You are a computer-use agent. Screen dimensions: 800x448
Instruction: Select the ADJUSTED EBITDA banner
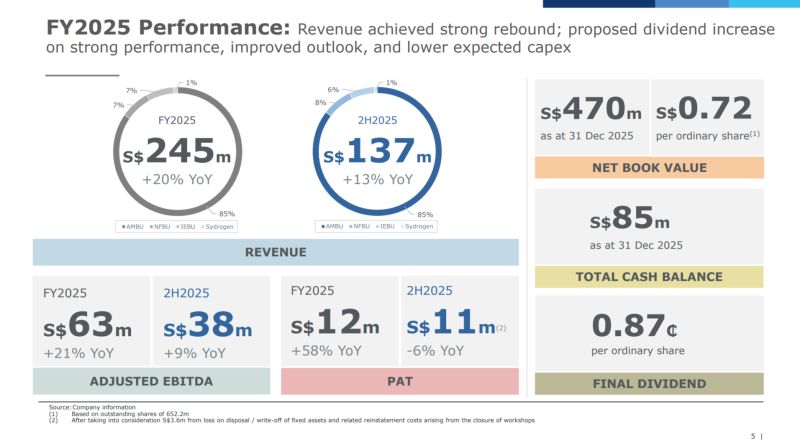(x=151, y=381)
